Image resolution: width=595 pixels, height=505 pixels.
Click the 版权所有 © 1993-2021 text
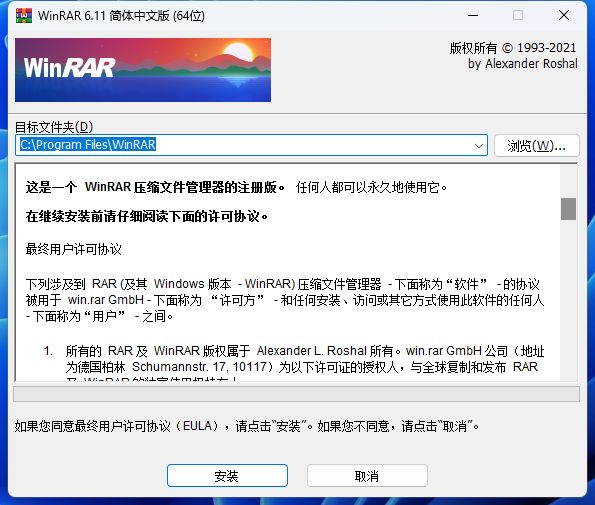click(513, 48)
